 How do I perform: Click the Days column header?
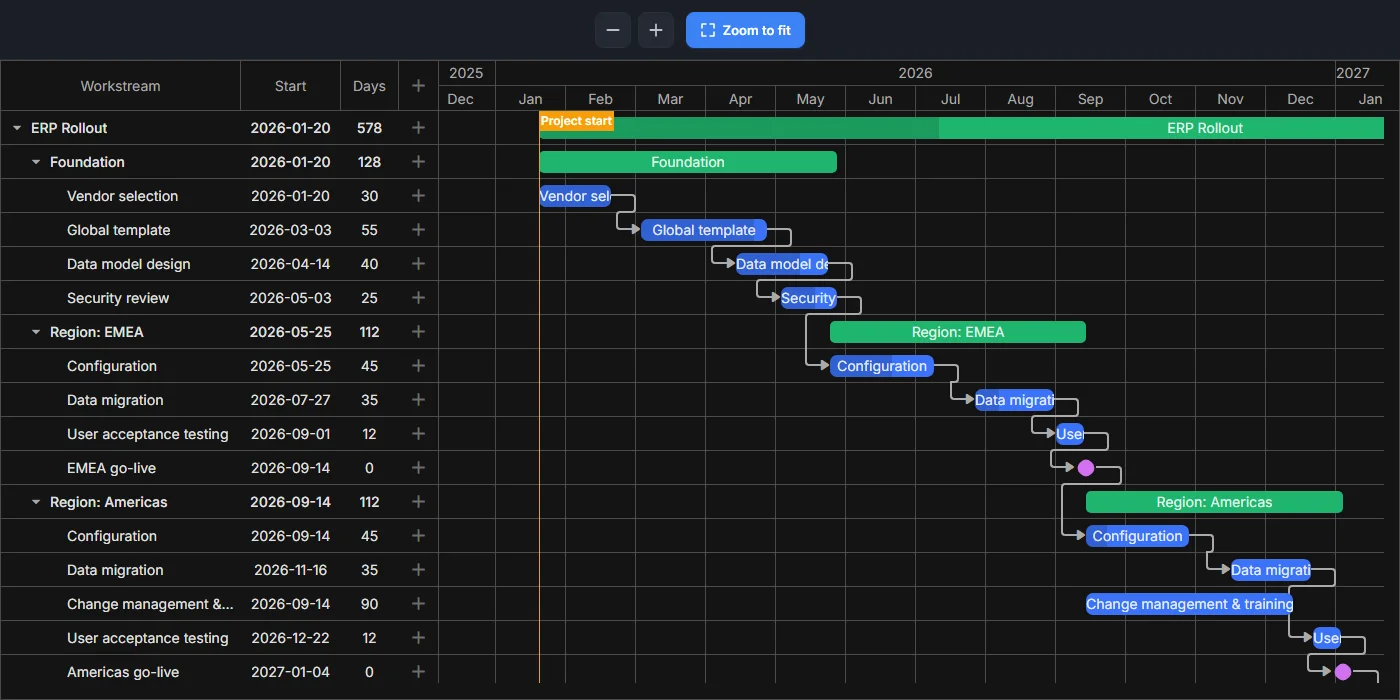click(x=369, y=86)
